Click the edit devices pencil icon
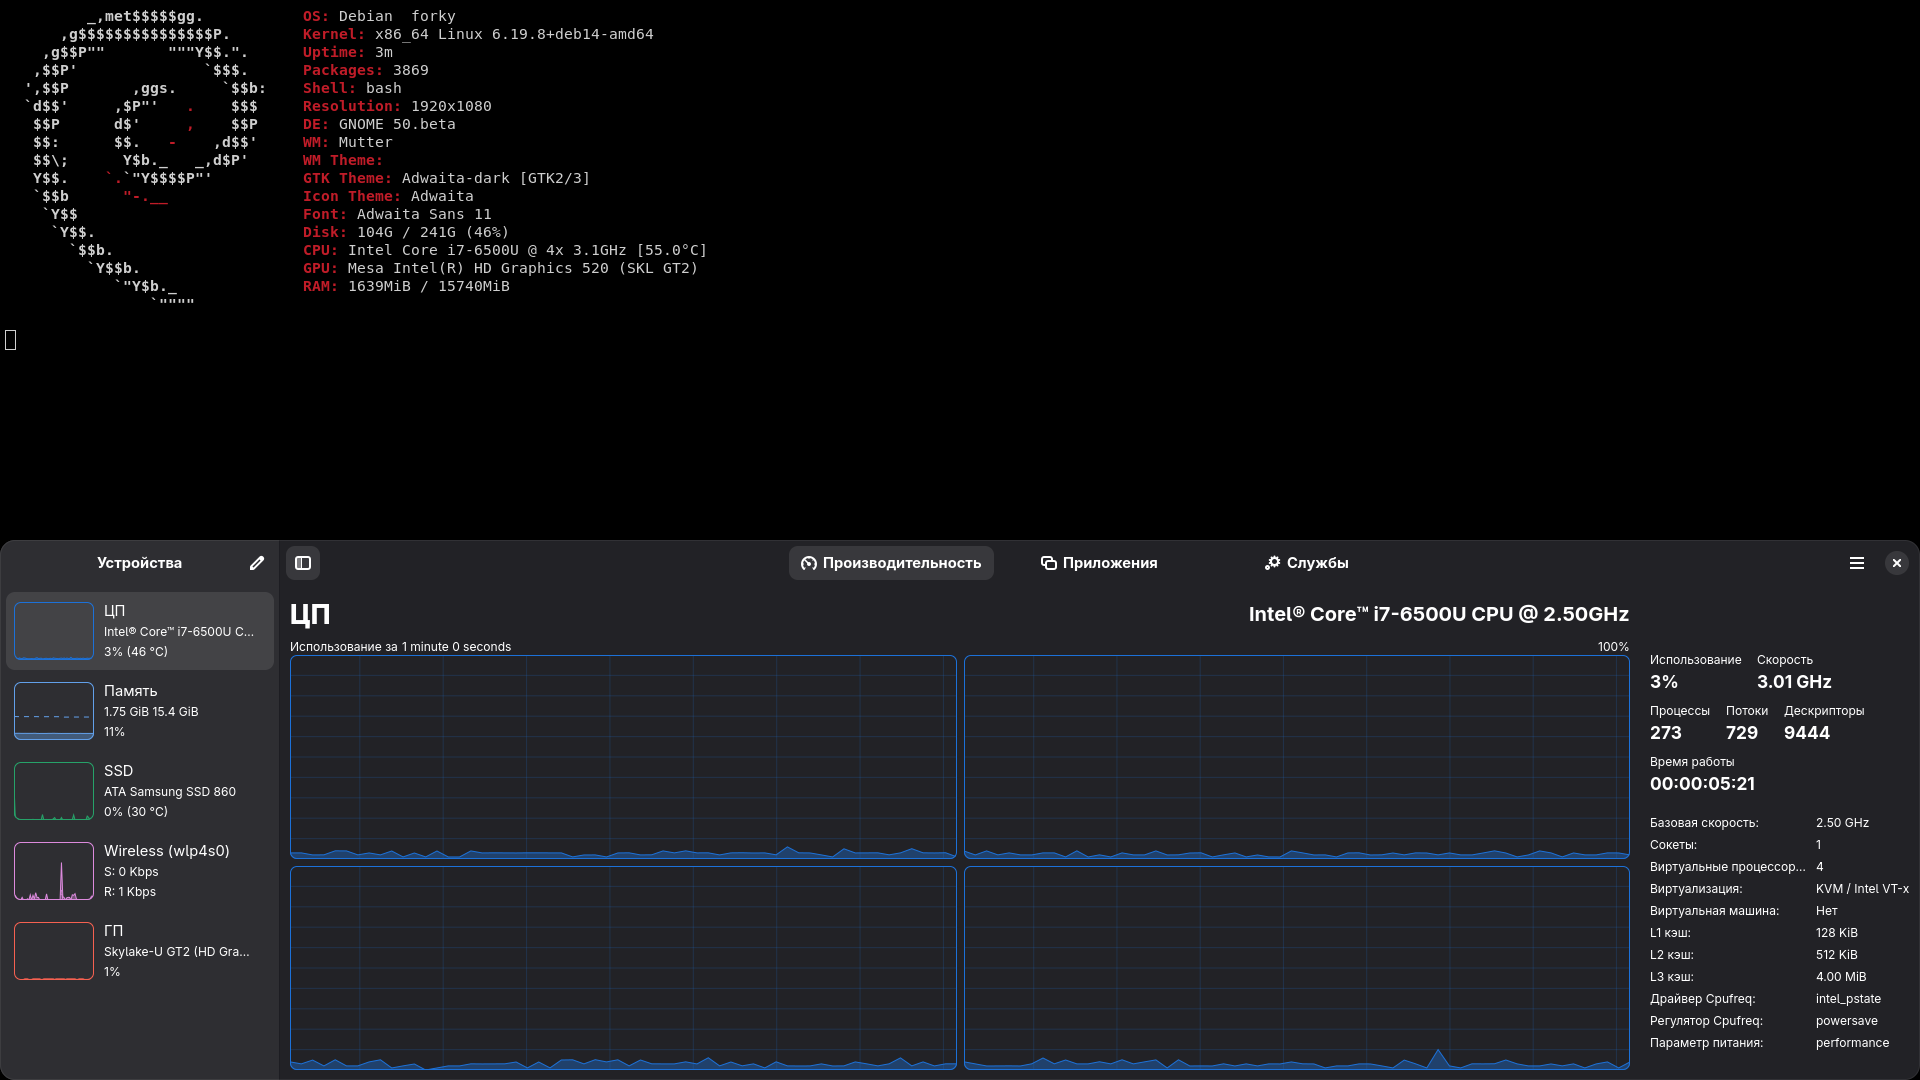Image resolution: width=1920 pixels, height=1080 pixels. click(257, 563)
